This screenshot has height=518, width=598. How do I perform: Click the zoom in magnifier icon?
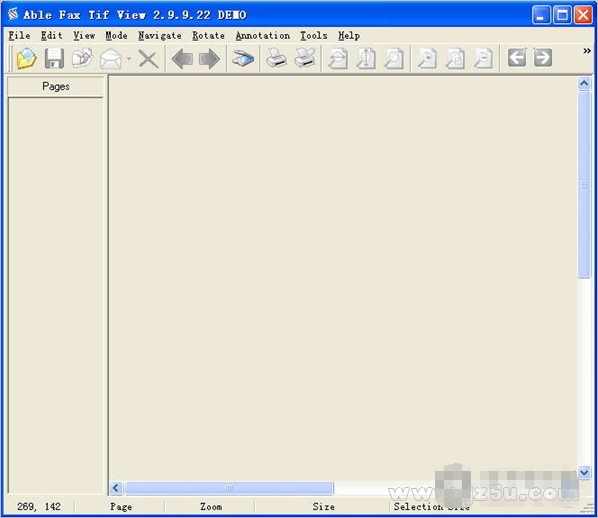click(x=427, y=58)
